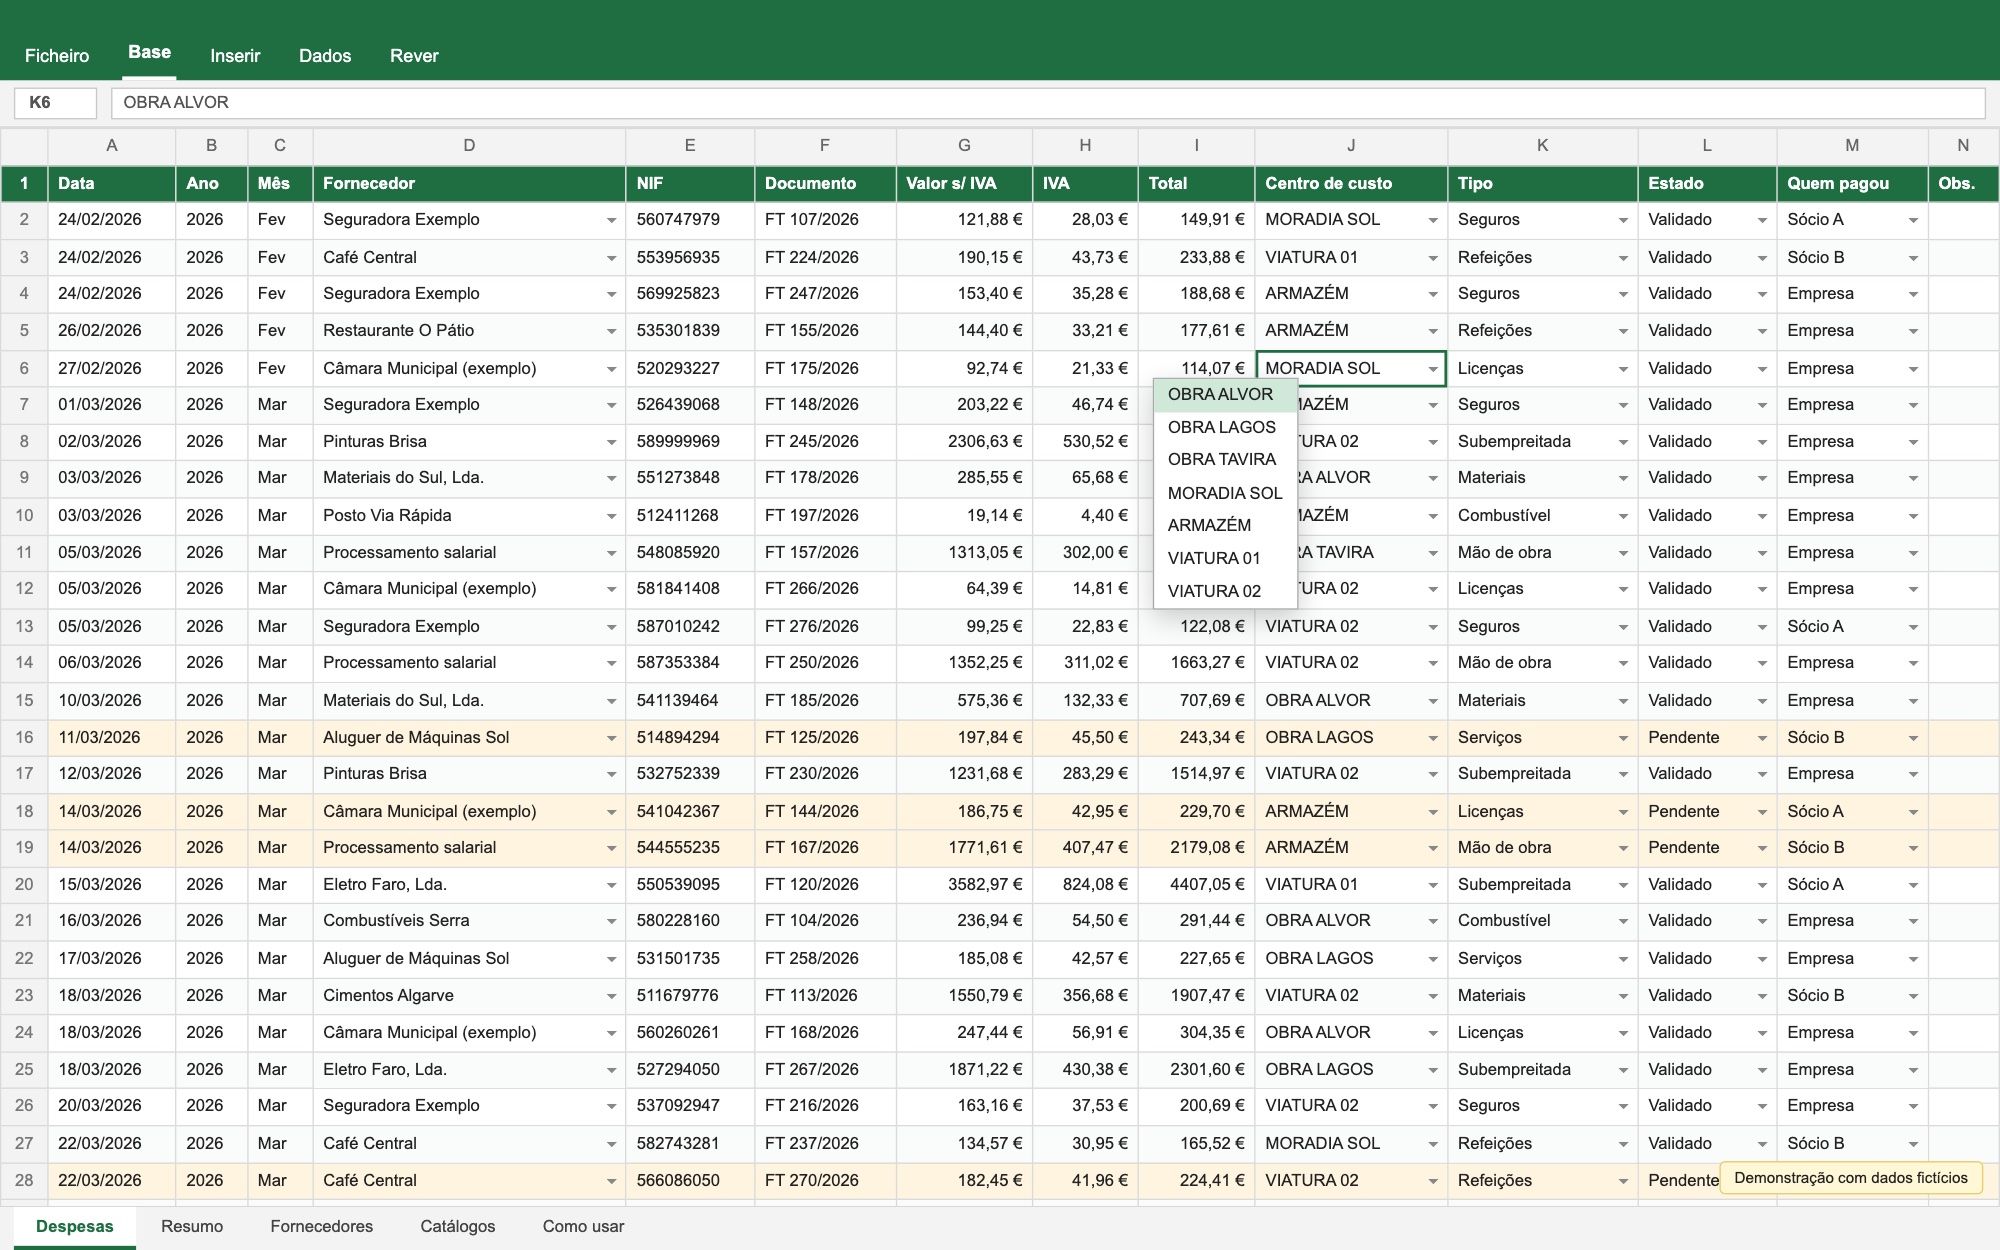Select the total cell 4407,05 €
The height and width of the screenshot is (1250, 2000).
[1196, 885]
